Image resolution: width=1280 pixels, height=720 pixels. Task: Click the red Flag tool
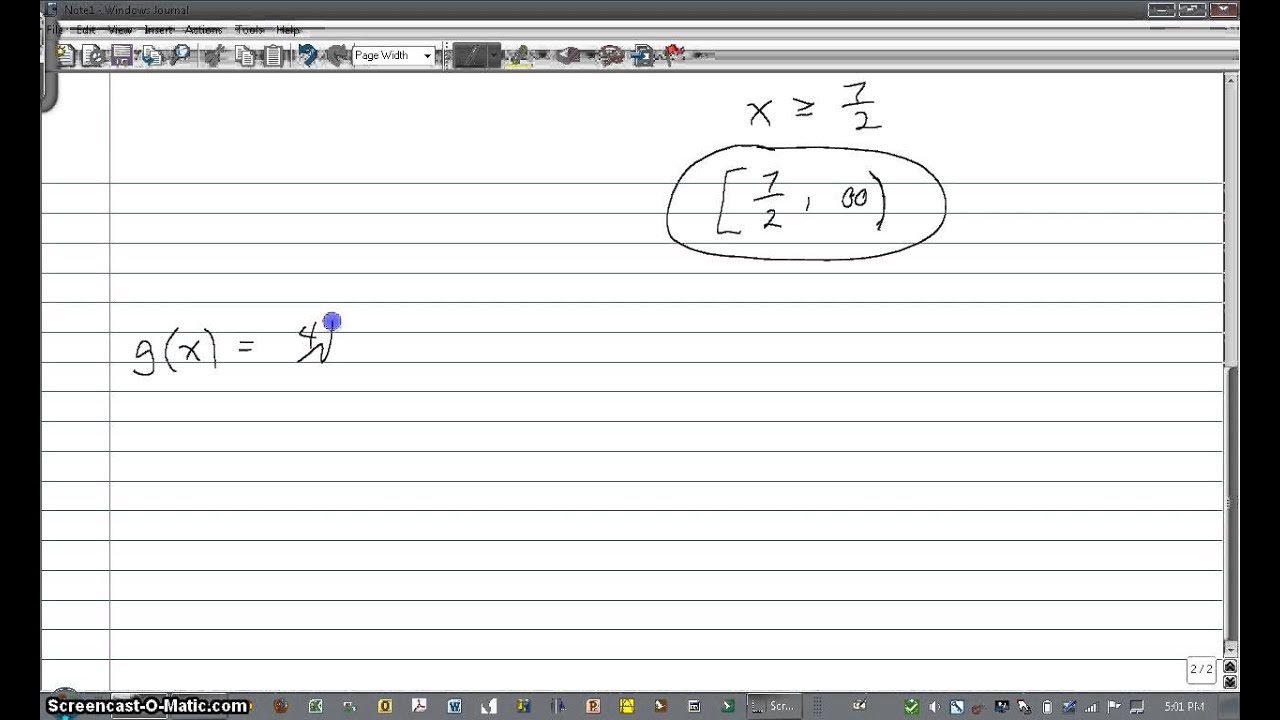(672, 56)
